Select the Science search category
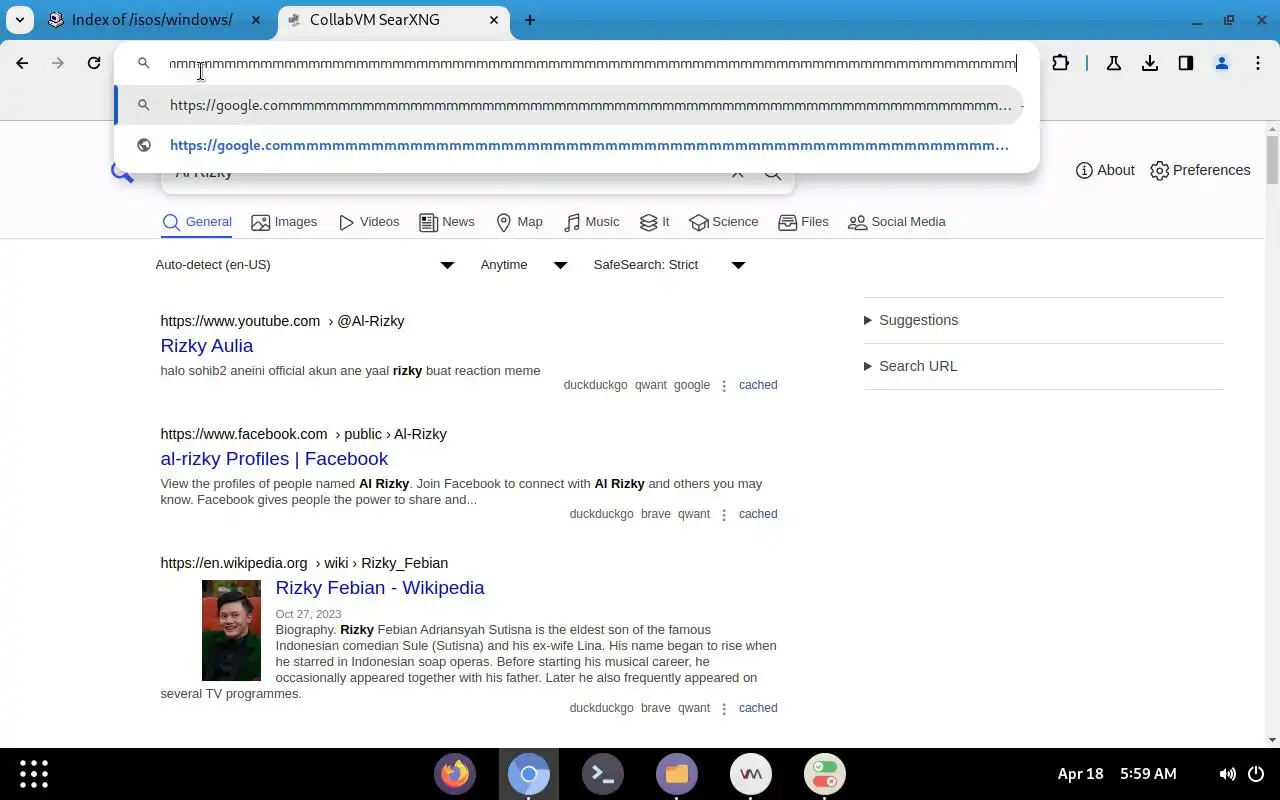Screen dimensions: 1280x800 tap(724, 222)
